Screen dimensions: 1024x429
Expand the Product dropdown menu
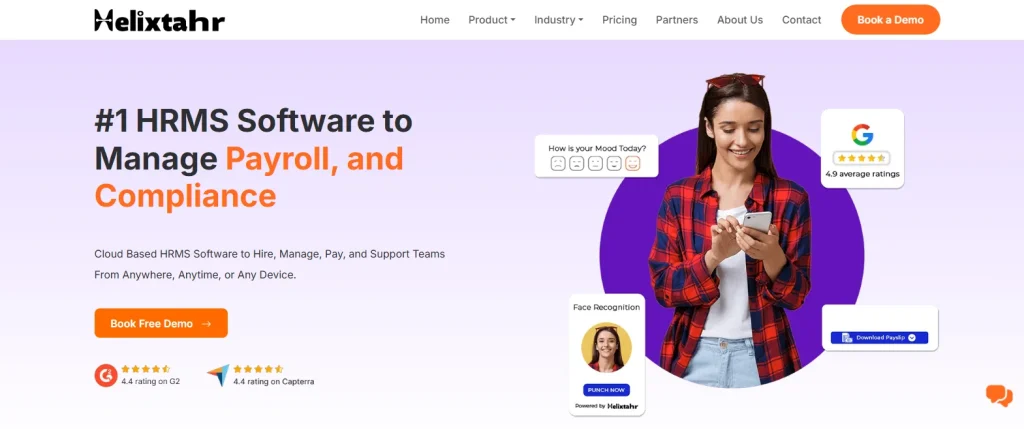492,20
